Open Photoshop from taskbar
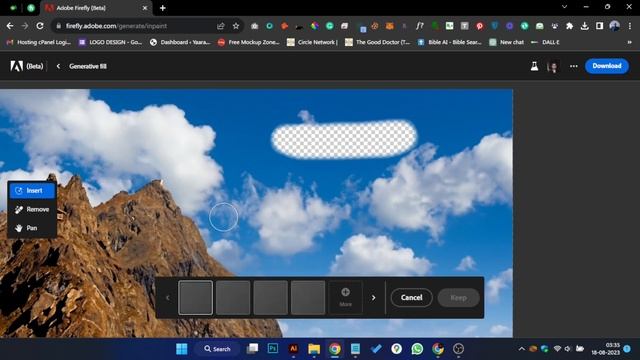This screenshot has width=640, height=360. [x=273, y=349]
